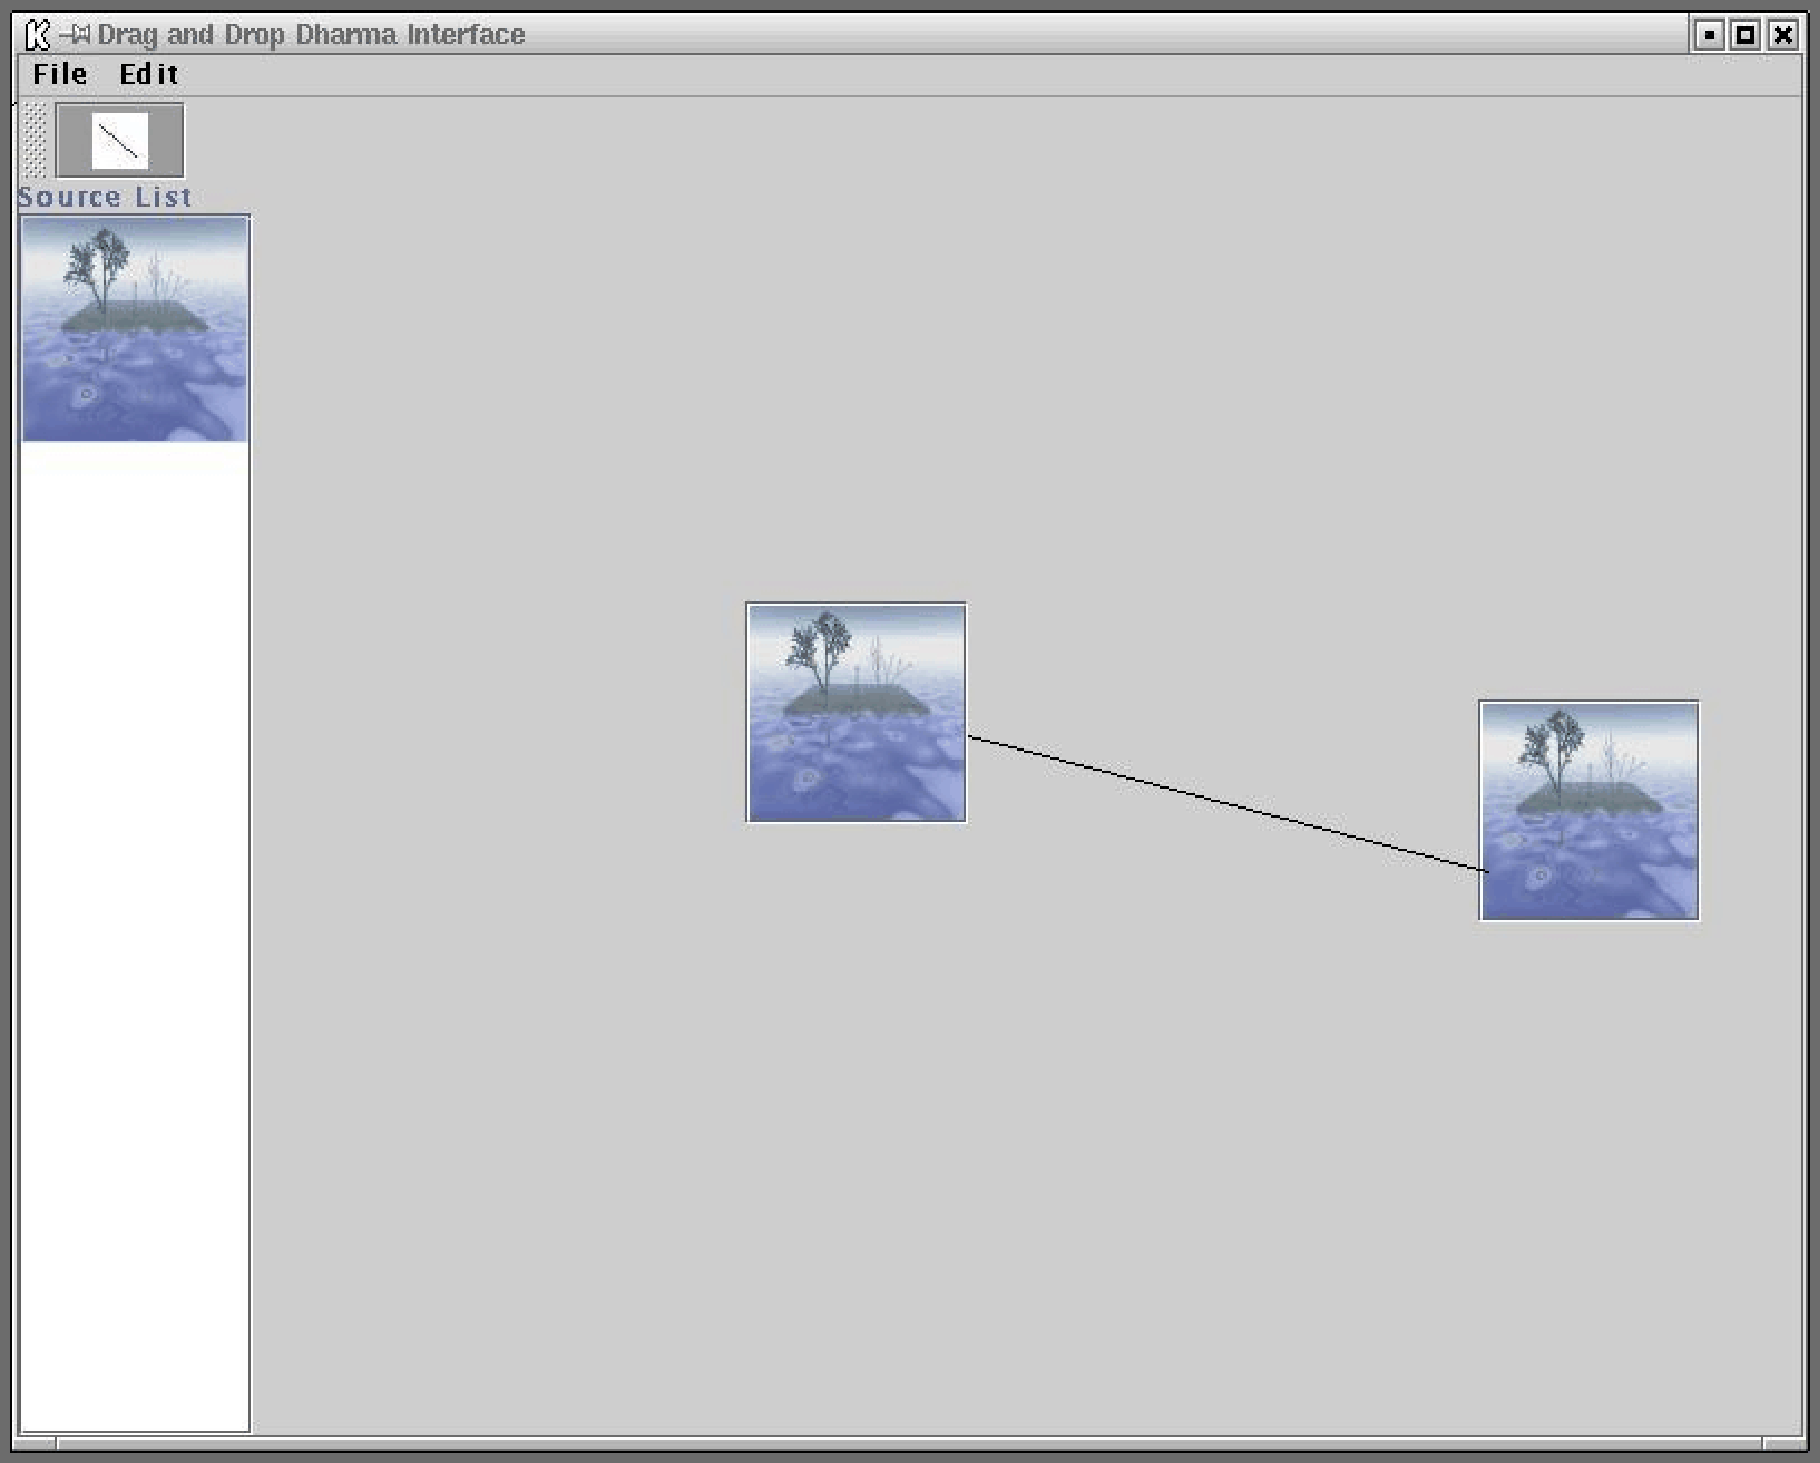The height and width of the screenshot is (1463, 1820).
Task: Maximize the Dharma Interface window
Action: click(1745, 35)
